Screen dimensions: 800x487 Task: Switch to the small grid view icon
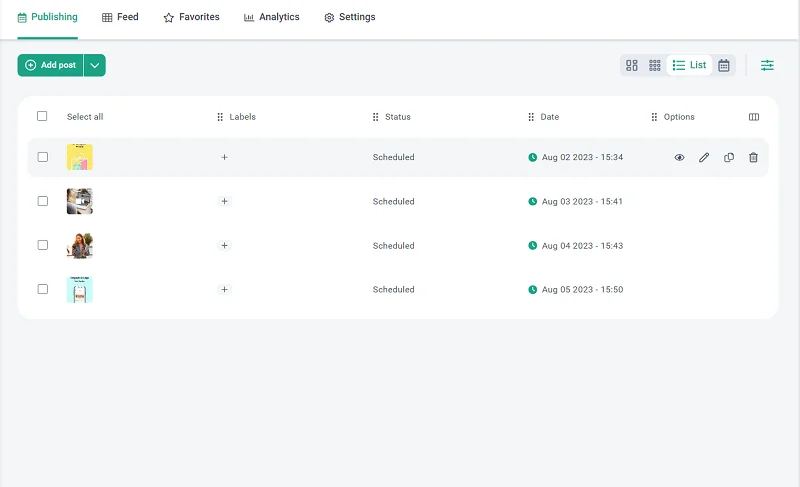point(655,65)
